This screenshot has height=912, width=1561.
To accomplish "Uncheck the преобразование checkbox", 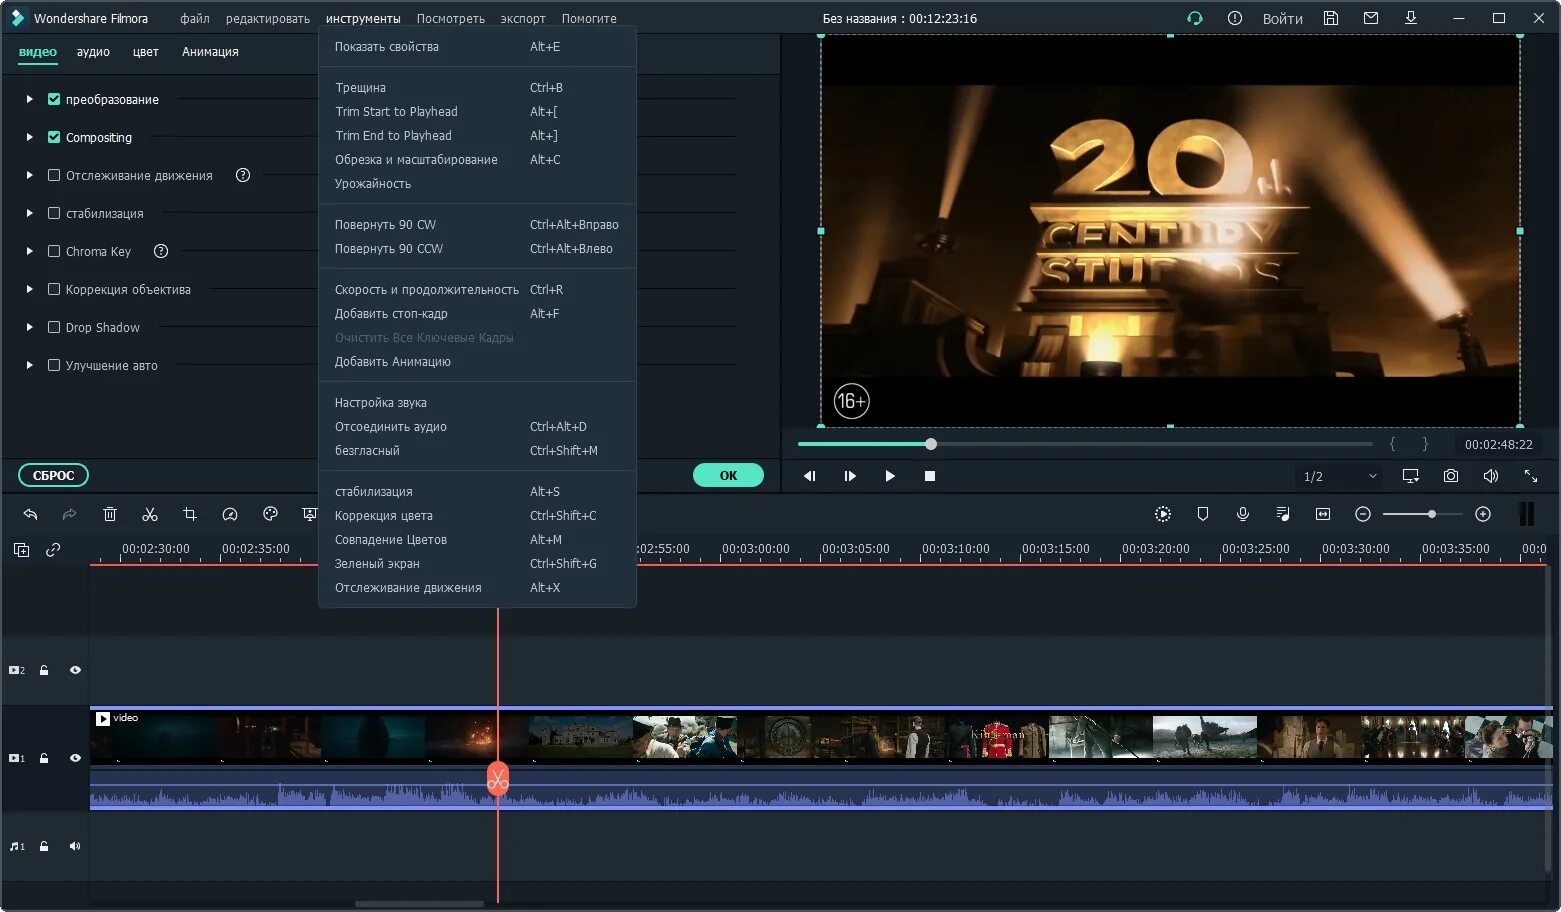I will point(54,99).
